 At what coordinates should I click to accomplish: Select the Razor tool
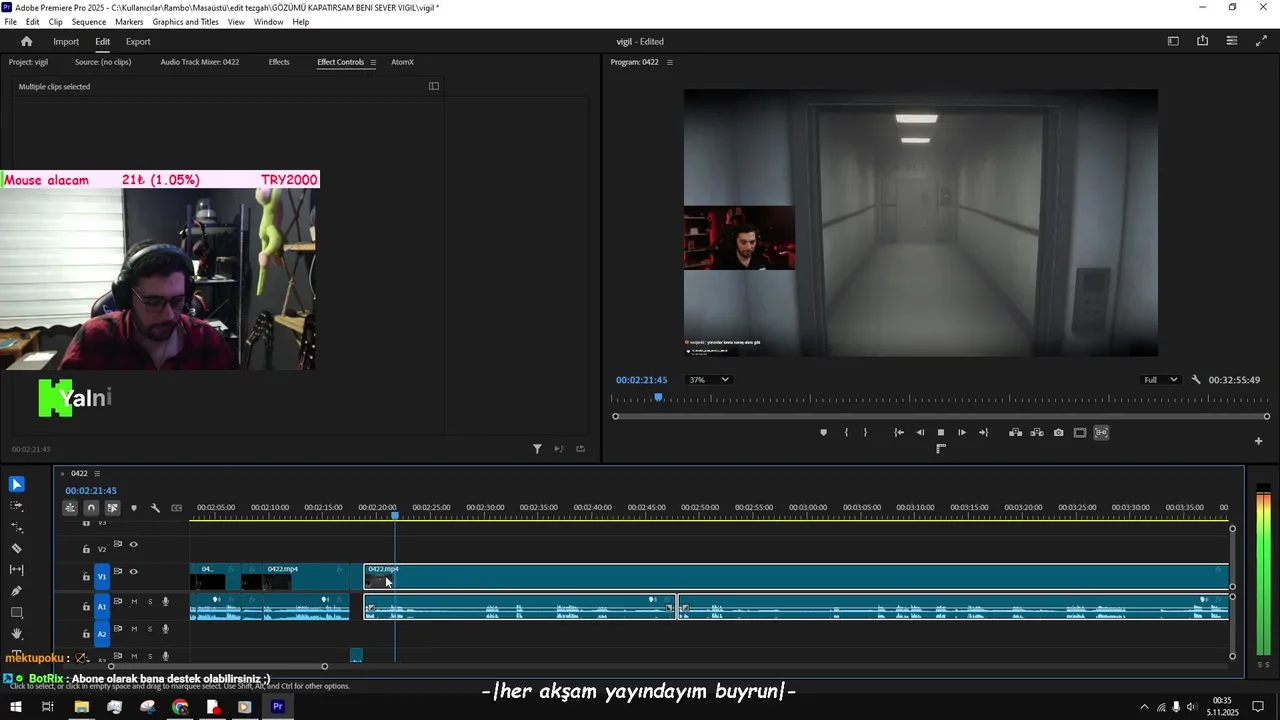(x=17, y=548)
